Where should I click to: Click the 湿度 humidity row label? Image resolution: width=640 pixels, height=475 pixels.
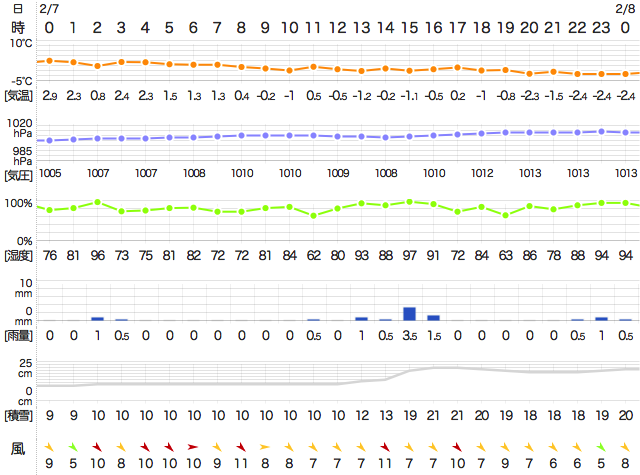(19, 256)
